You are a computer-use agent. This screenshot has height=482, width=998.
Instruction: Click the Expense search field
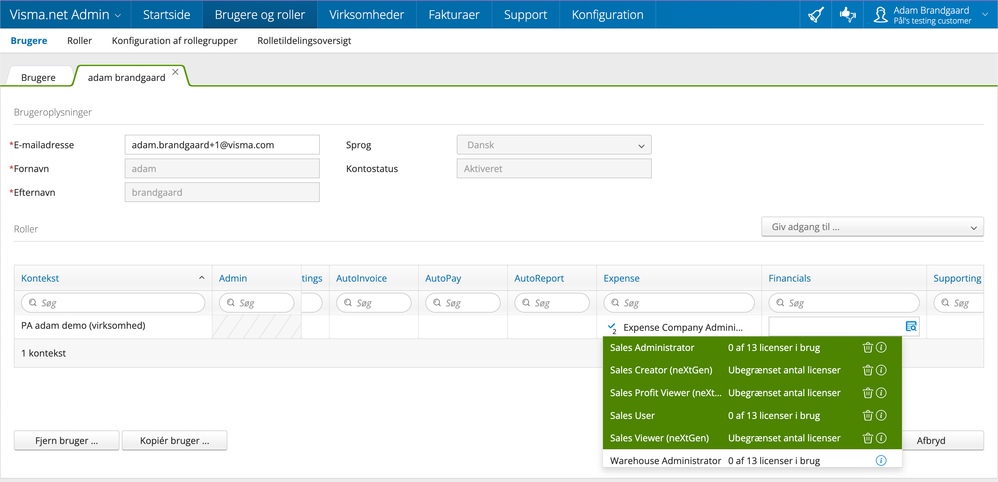(x=678, y=302)
